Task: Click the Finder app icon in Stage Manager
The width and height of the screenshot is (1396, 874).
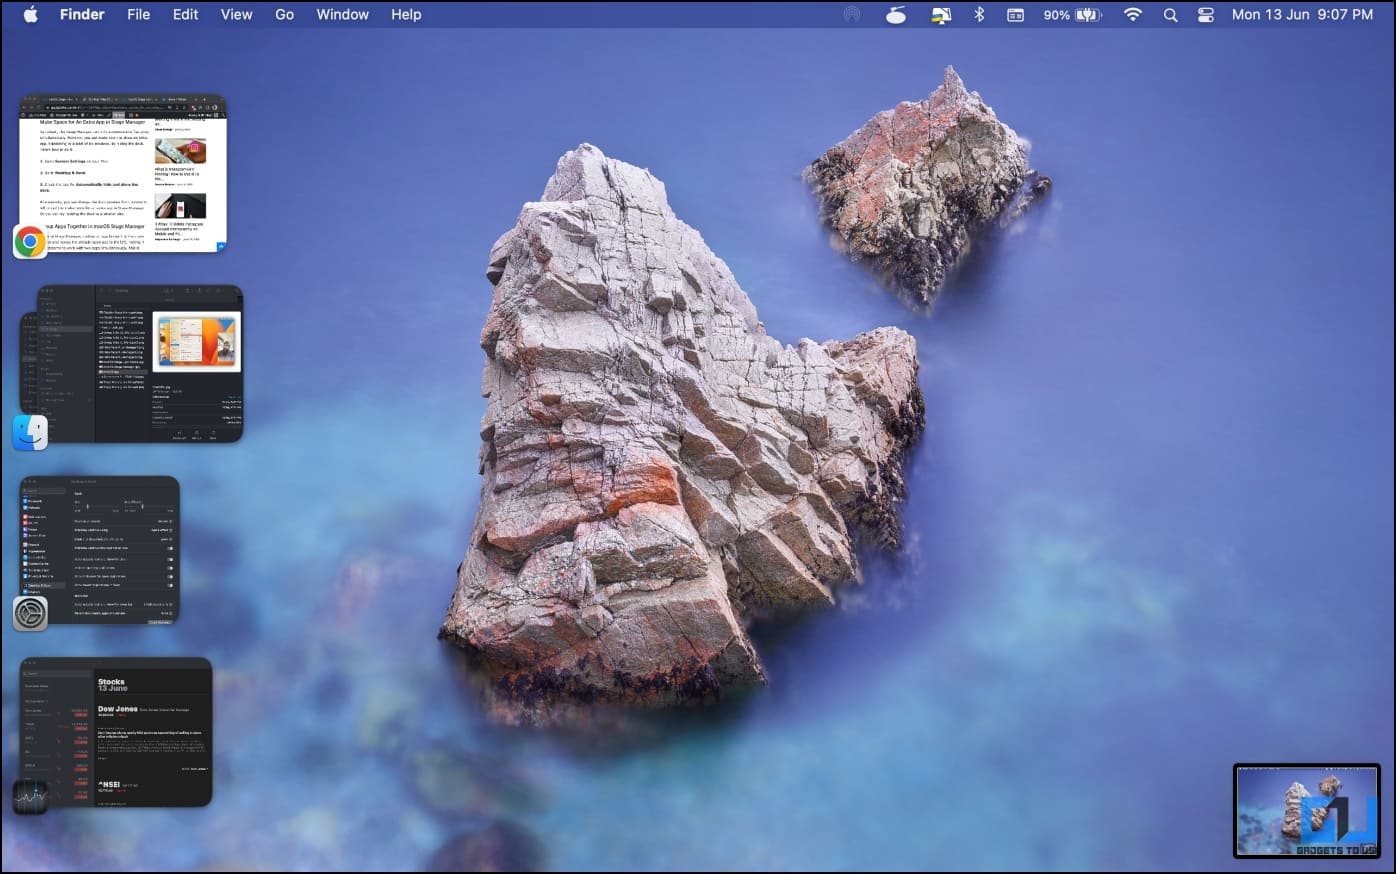Action: (30, 432)
